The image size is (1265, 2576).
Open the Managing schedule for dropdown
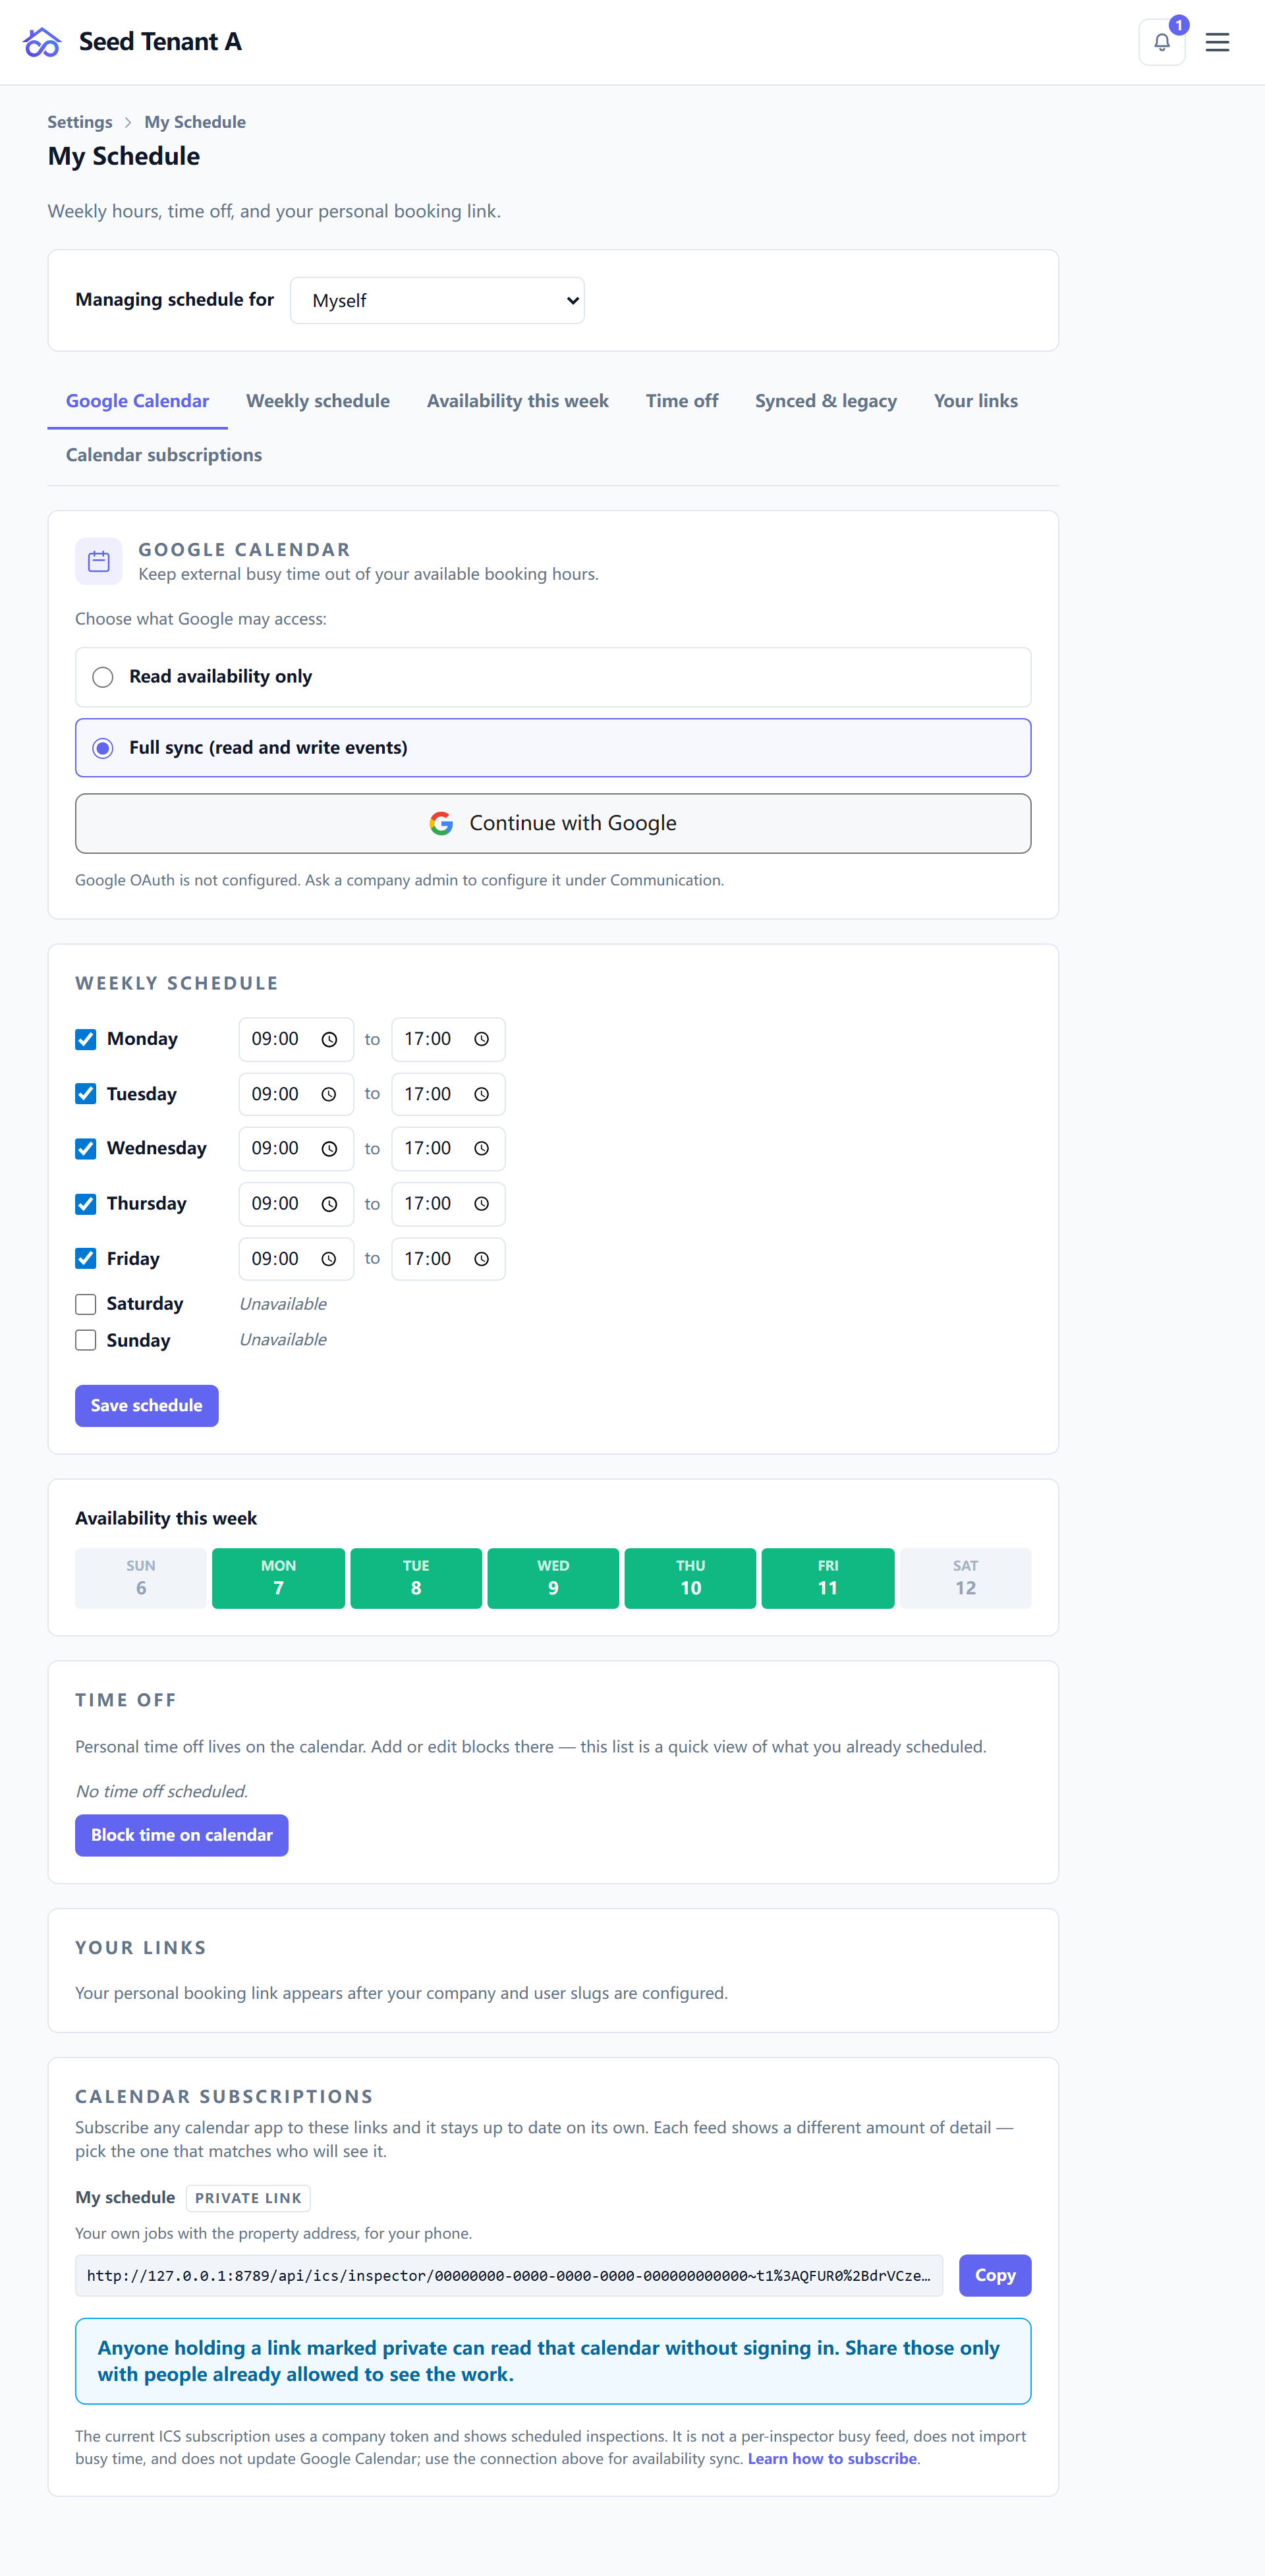pyautogui.click(x=437, y=300)
